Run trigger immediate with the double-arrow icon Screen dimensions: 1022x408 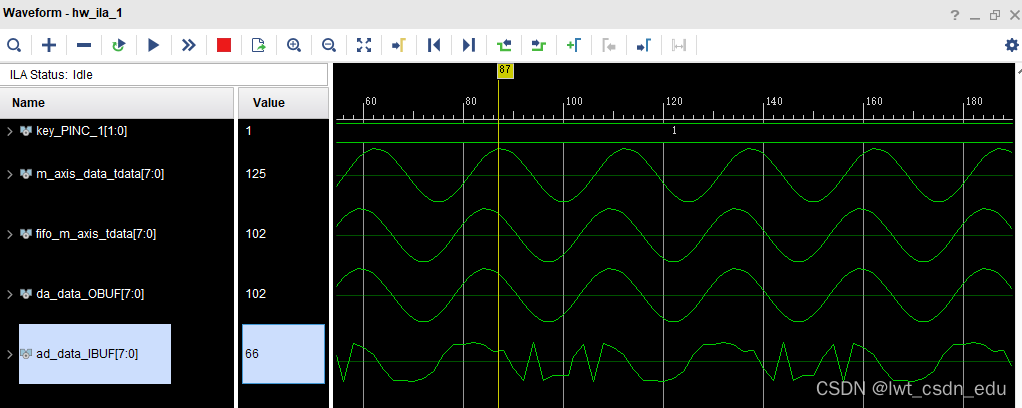pos(188,45)
